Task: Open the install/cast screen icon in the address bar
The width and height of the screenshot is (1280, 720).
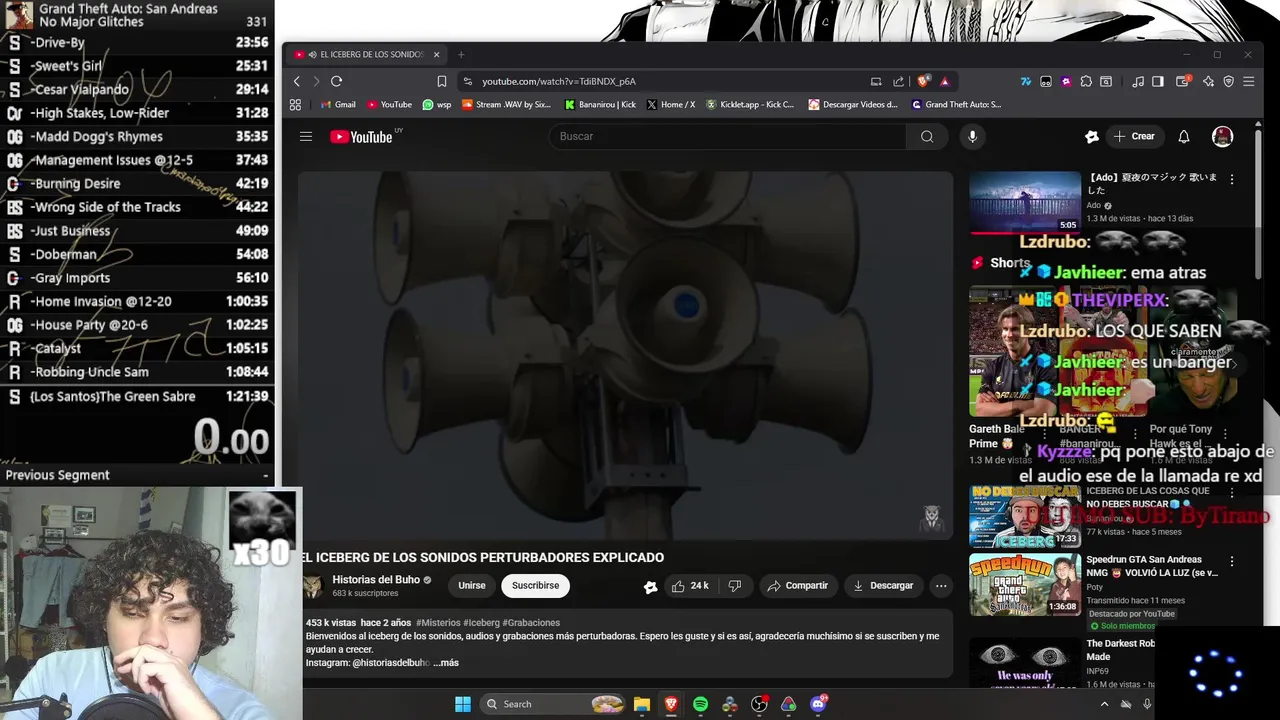Action: coord(876,81)
